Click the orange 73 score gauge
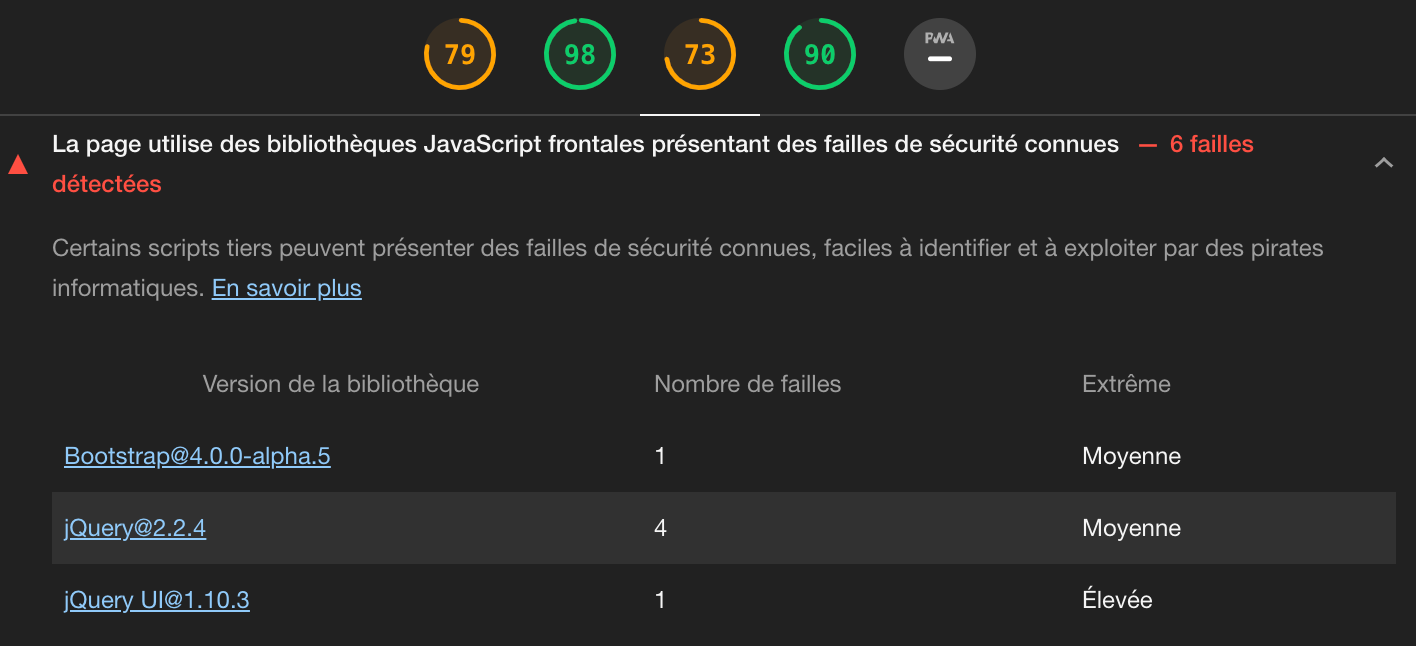 (700, 54)
